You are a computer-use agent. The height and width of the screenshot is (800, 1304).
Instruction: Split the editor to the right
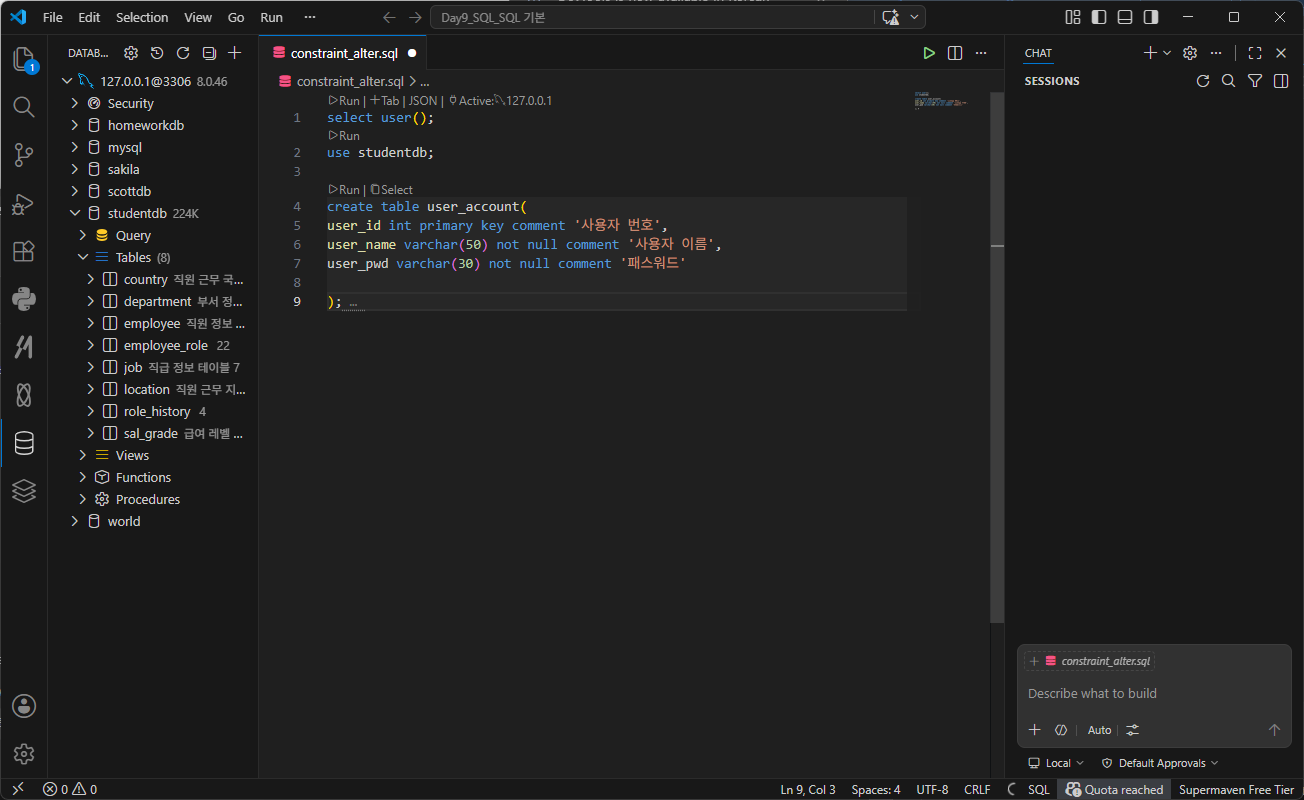coord(955,53)
